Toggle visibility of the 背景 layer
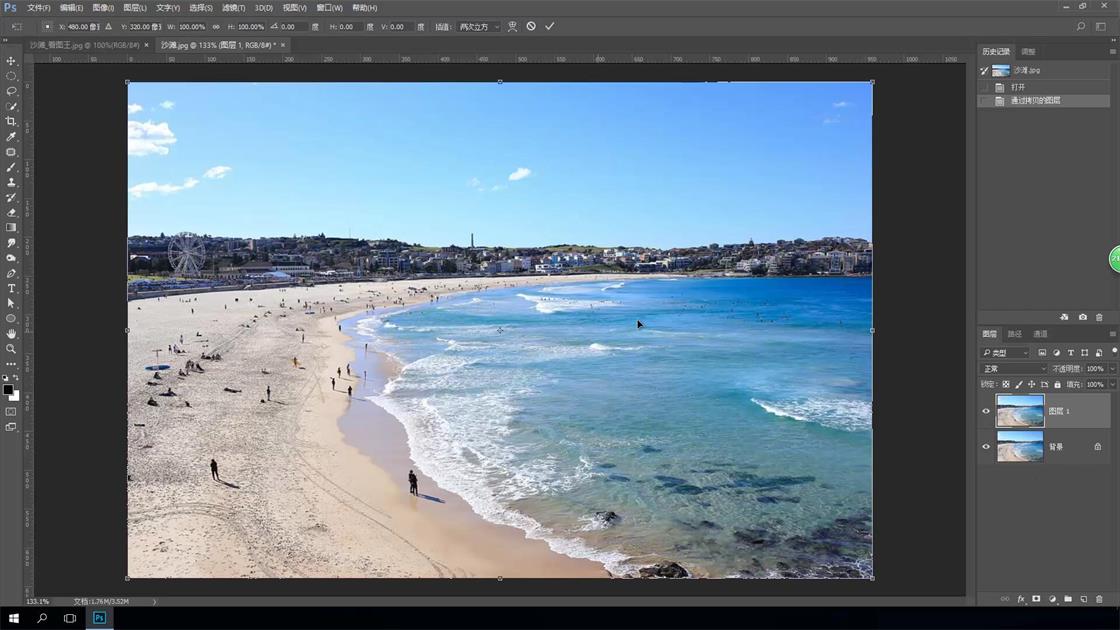Viewport: 1120px width, 630px height. pyautogui.click(x=986, y=447)
